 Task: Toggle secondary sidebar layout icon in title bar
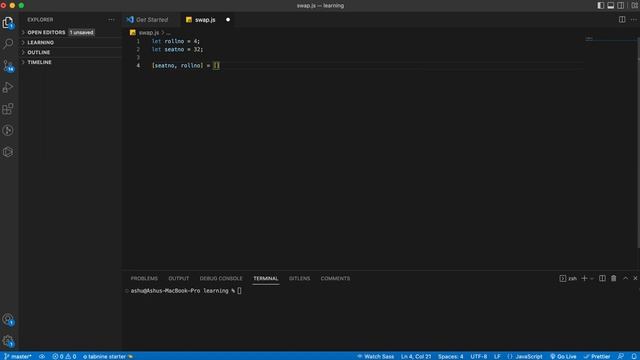coord(620,6)
